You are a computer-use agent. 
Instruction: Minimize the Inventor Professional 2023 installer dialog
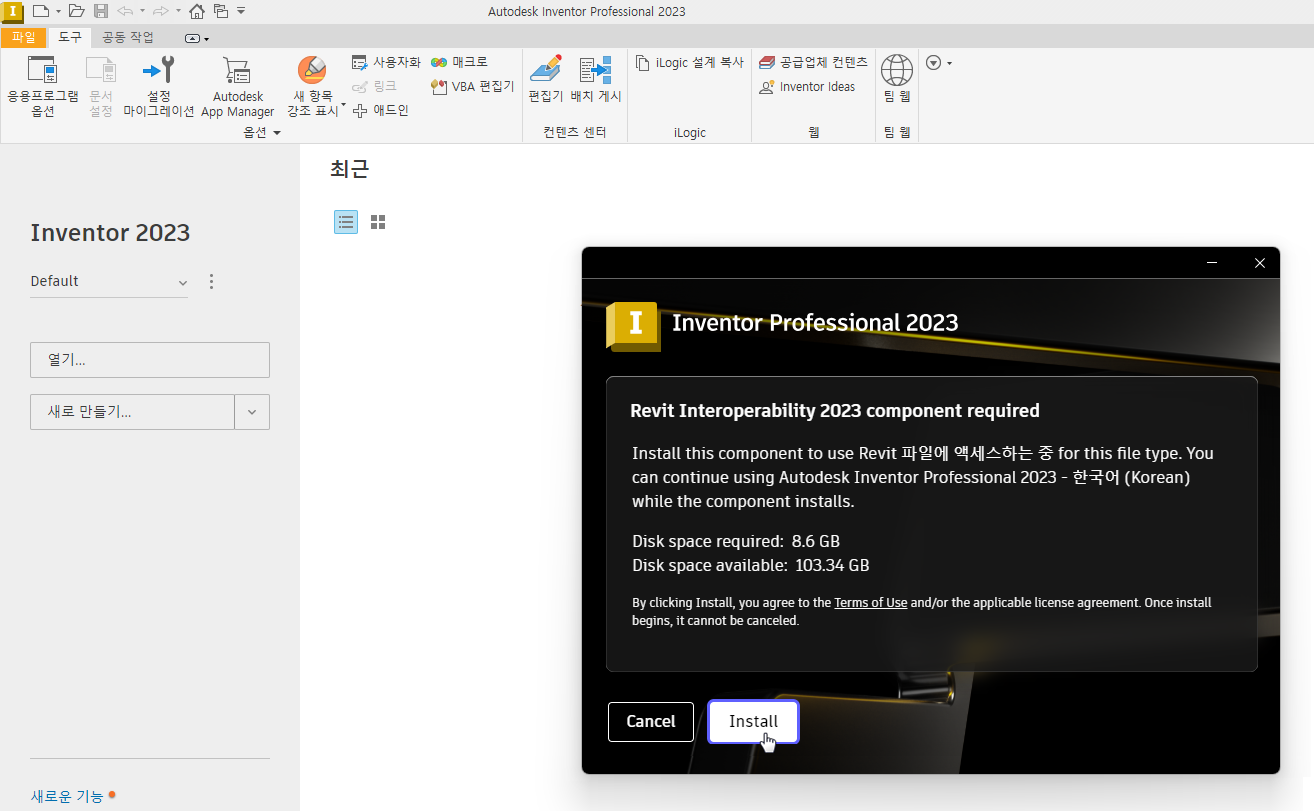(x=1212, y=263)
